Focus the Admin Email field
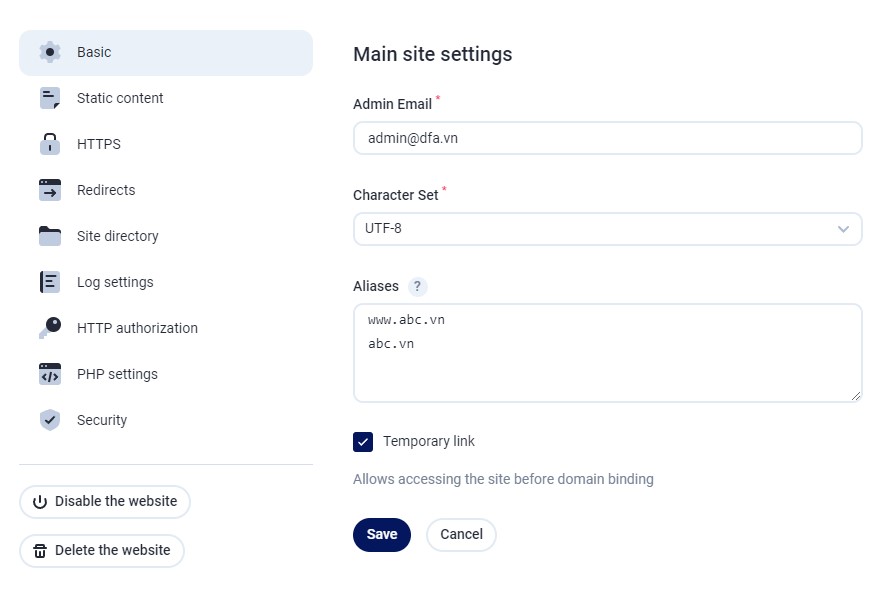The image size is (894, 611). coord(607,139)
